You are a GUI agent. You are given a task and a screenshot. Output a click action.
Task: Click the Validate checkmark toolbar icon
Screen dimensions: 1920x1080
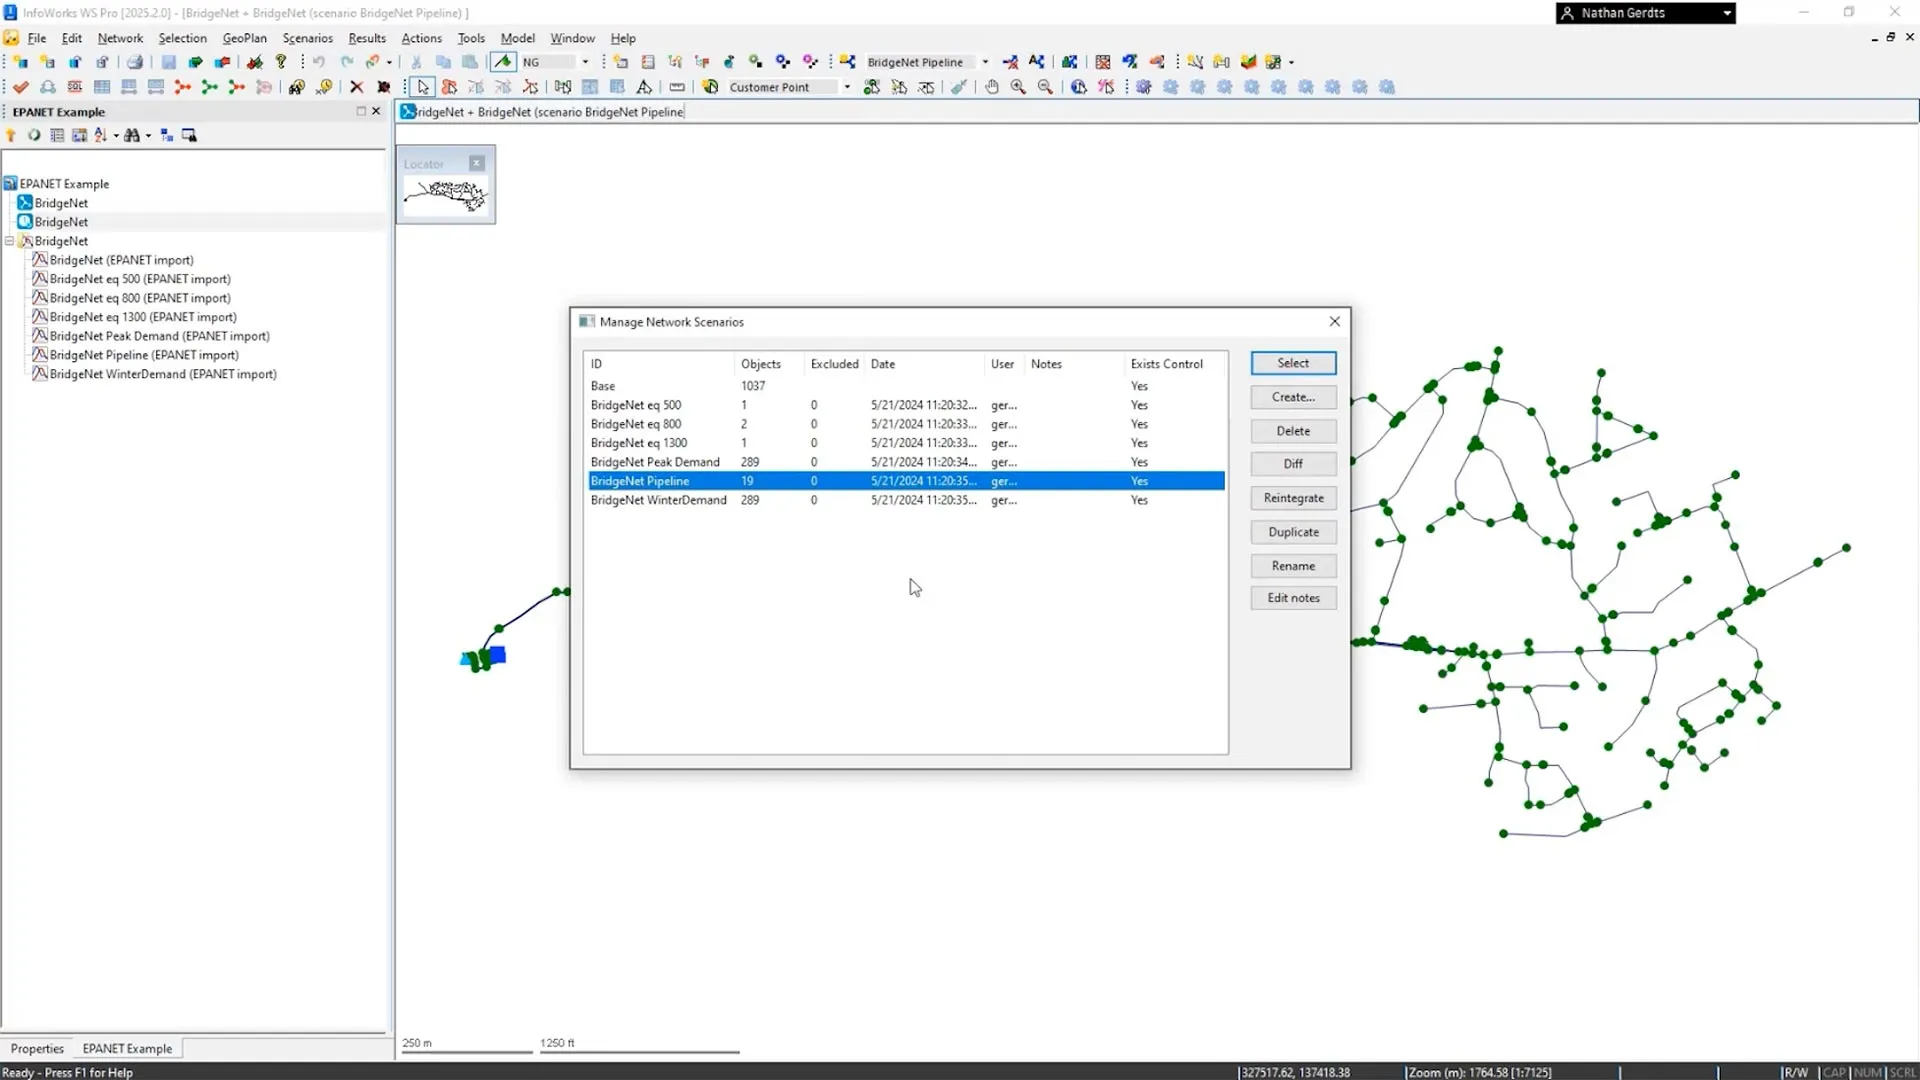20,87
